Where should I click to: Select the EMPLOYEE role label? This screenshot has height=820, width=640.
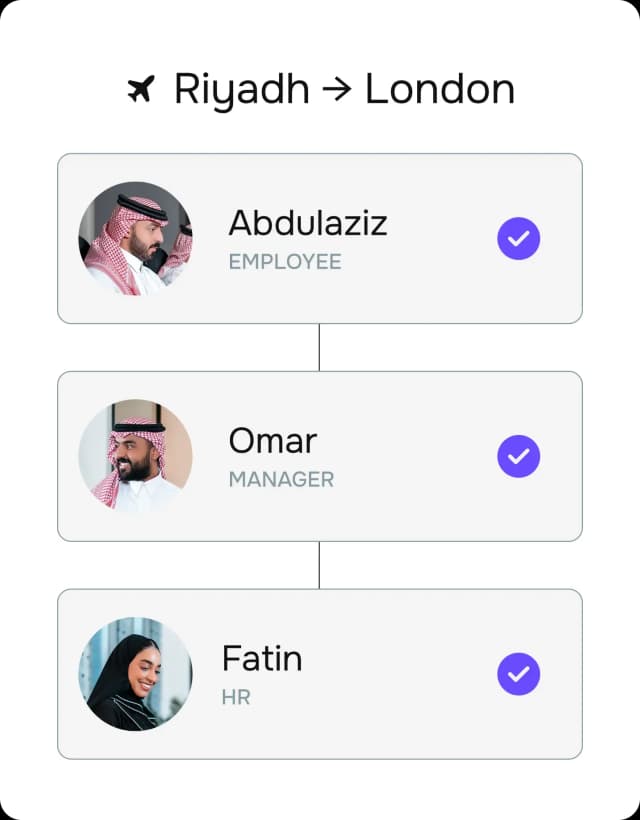[x=285, y=262]
